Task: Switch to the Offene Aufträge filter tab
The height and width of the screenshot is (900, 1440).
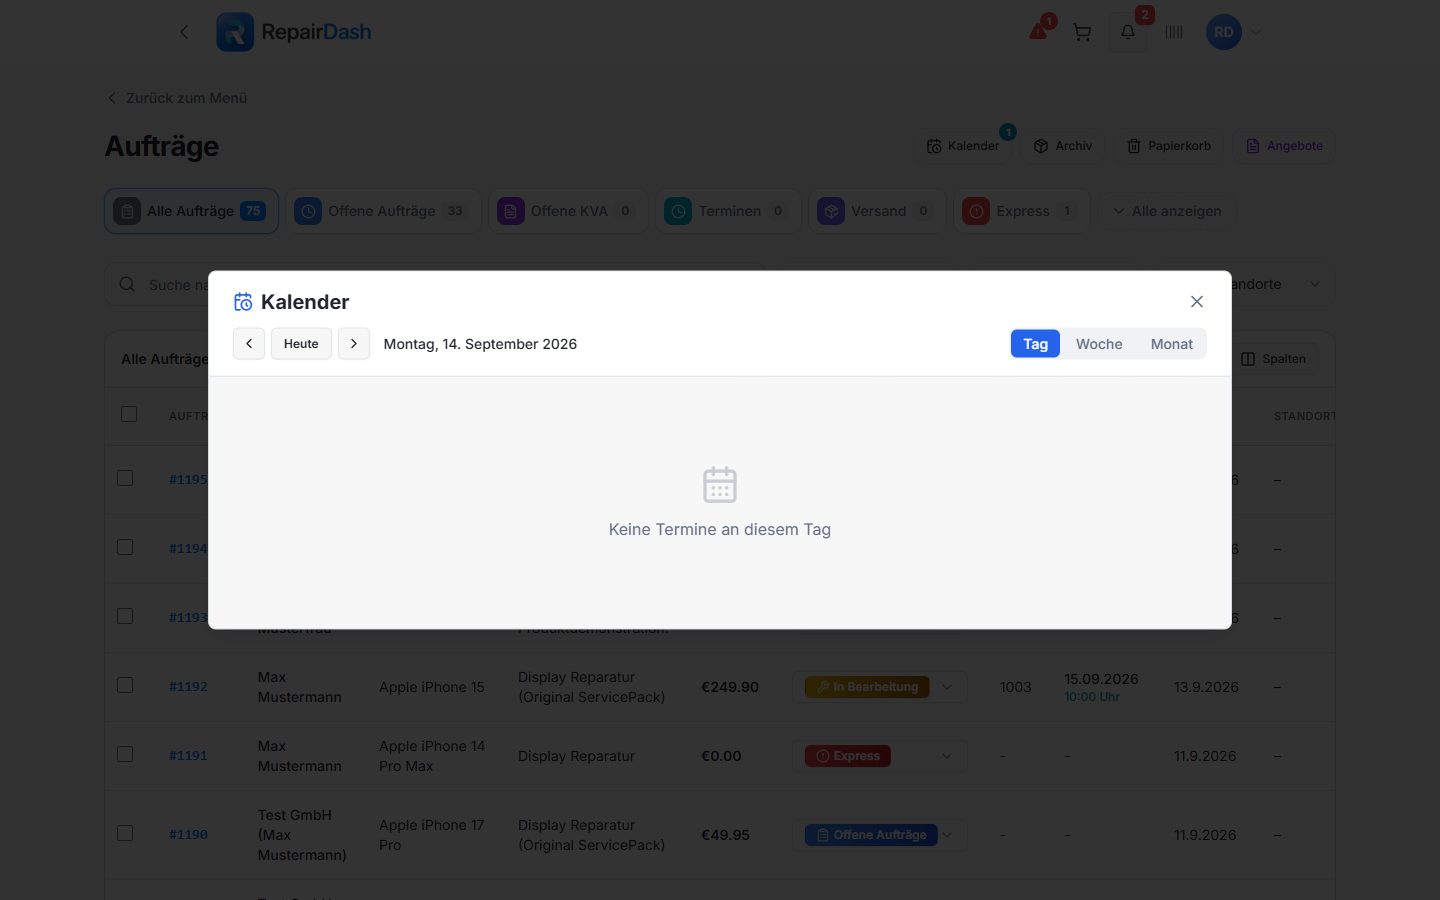Action: click(x=384, y=211)
